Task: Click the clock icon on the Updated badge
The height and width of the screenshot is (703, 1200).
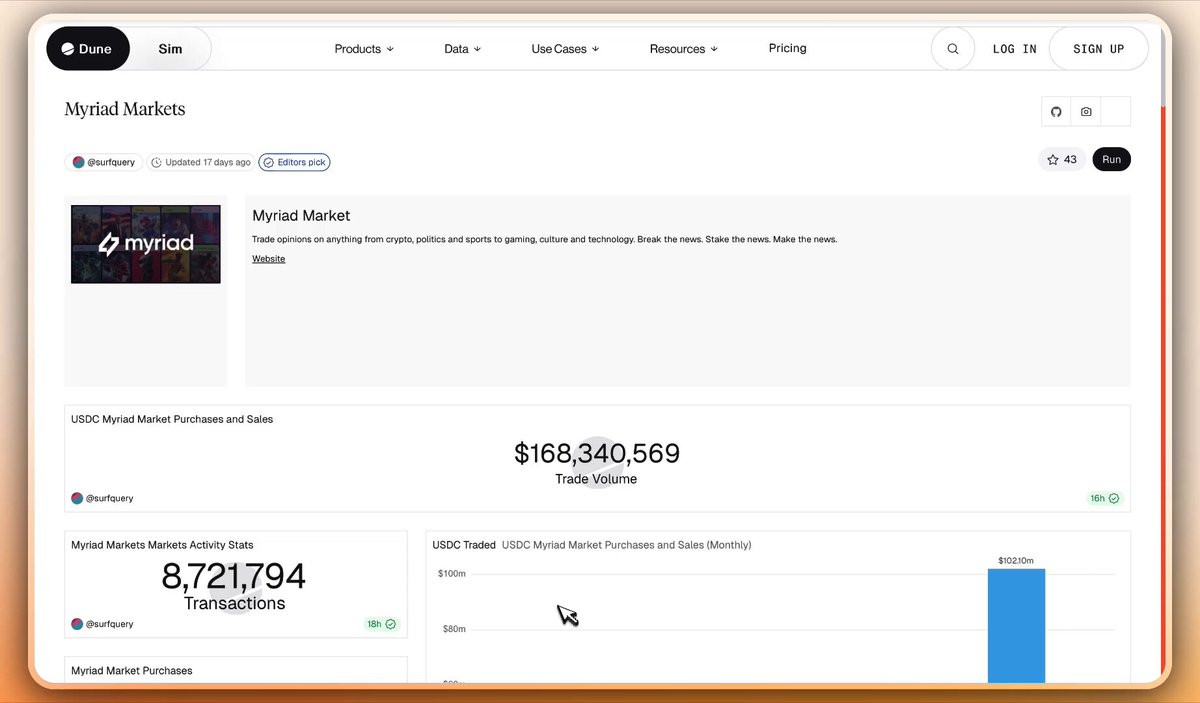Action: tap(156, 162)
